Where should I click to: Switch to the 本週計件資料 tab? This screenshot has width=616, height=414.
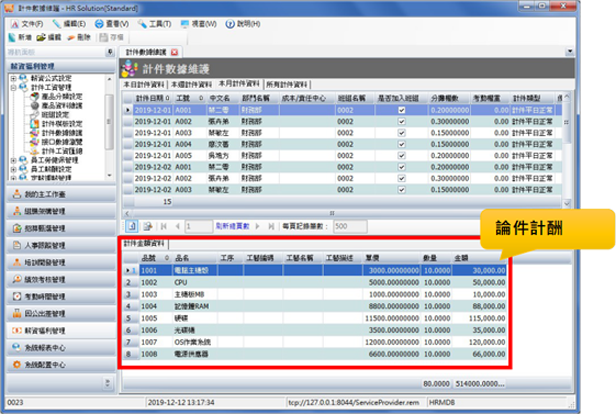coord(189,84)
